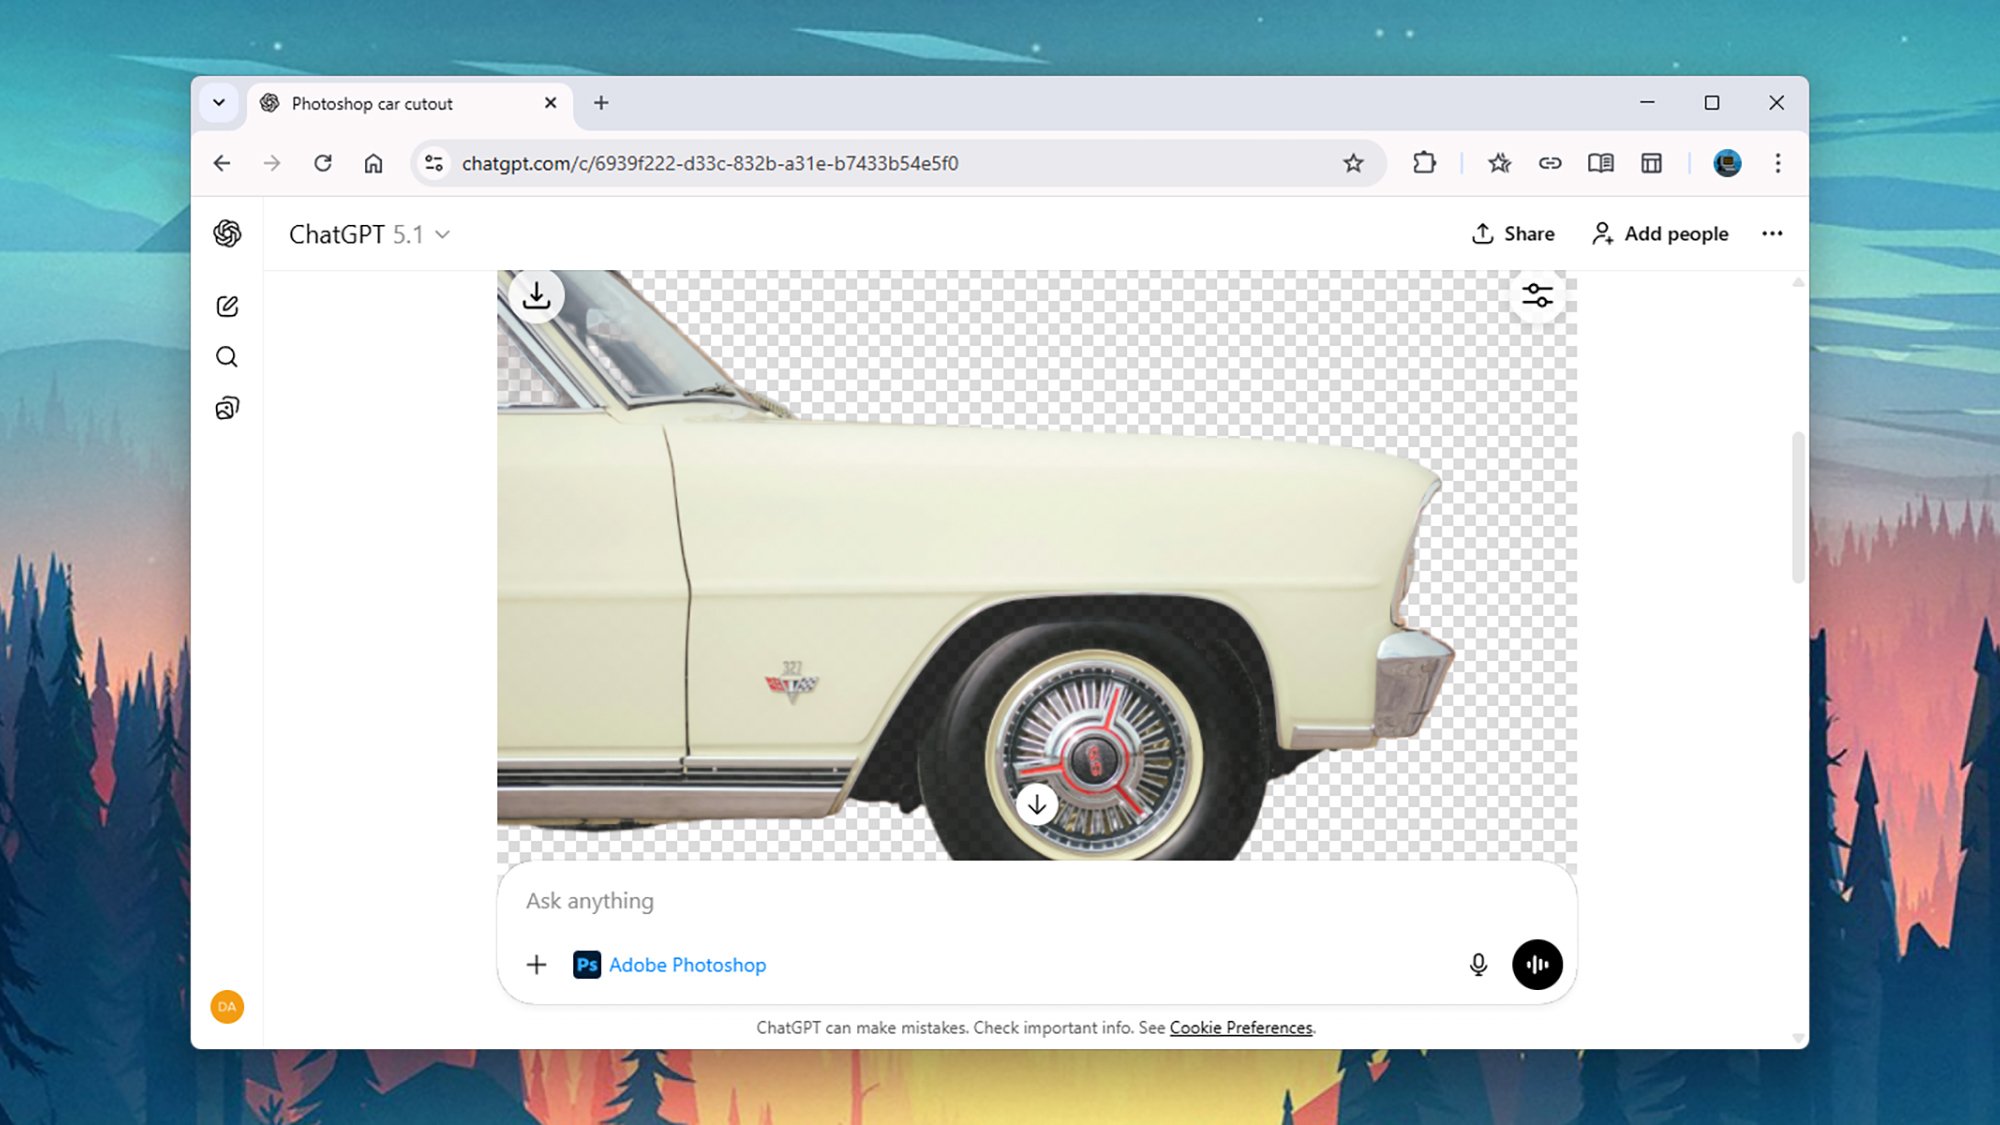Click the Share button
This screenshot has width=2000, height=1125.
(x=1513, y=234)
